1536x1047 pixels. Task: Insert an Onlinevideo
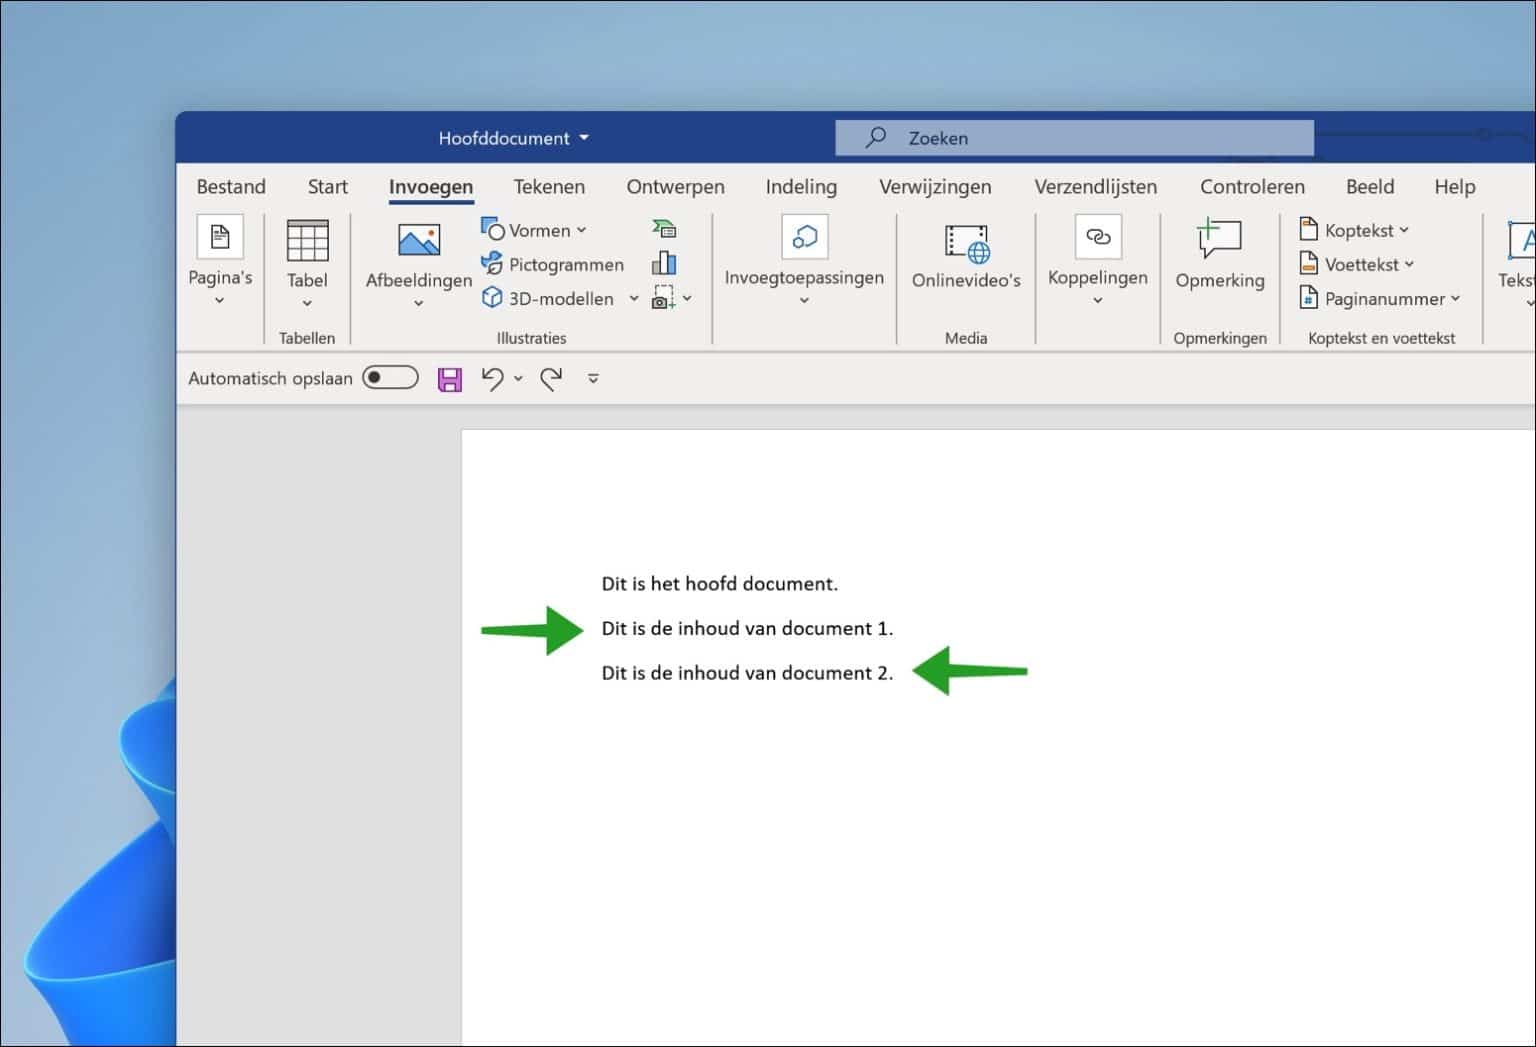click(964, 255)
